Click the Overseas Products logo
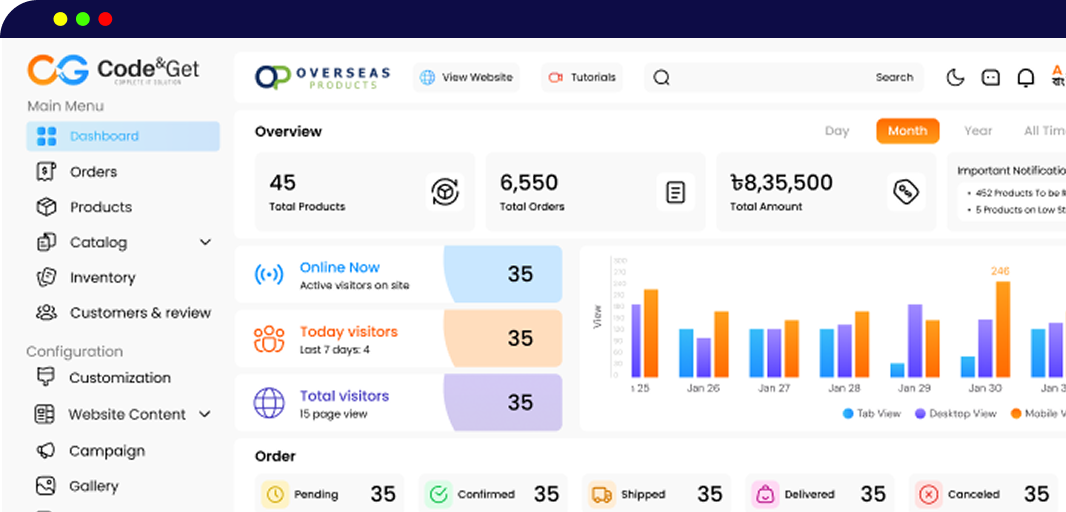1066x512 pixels. click(322, 77)
